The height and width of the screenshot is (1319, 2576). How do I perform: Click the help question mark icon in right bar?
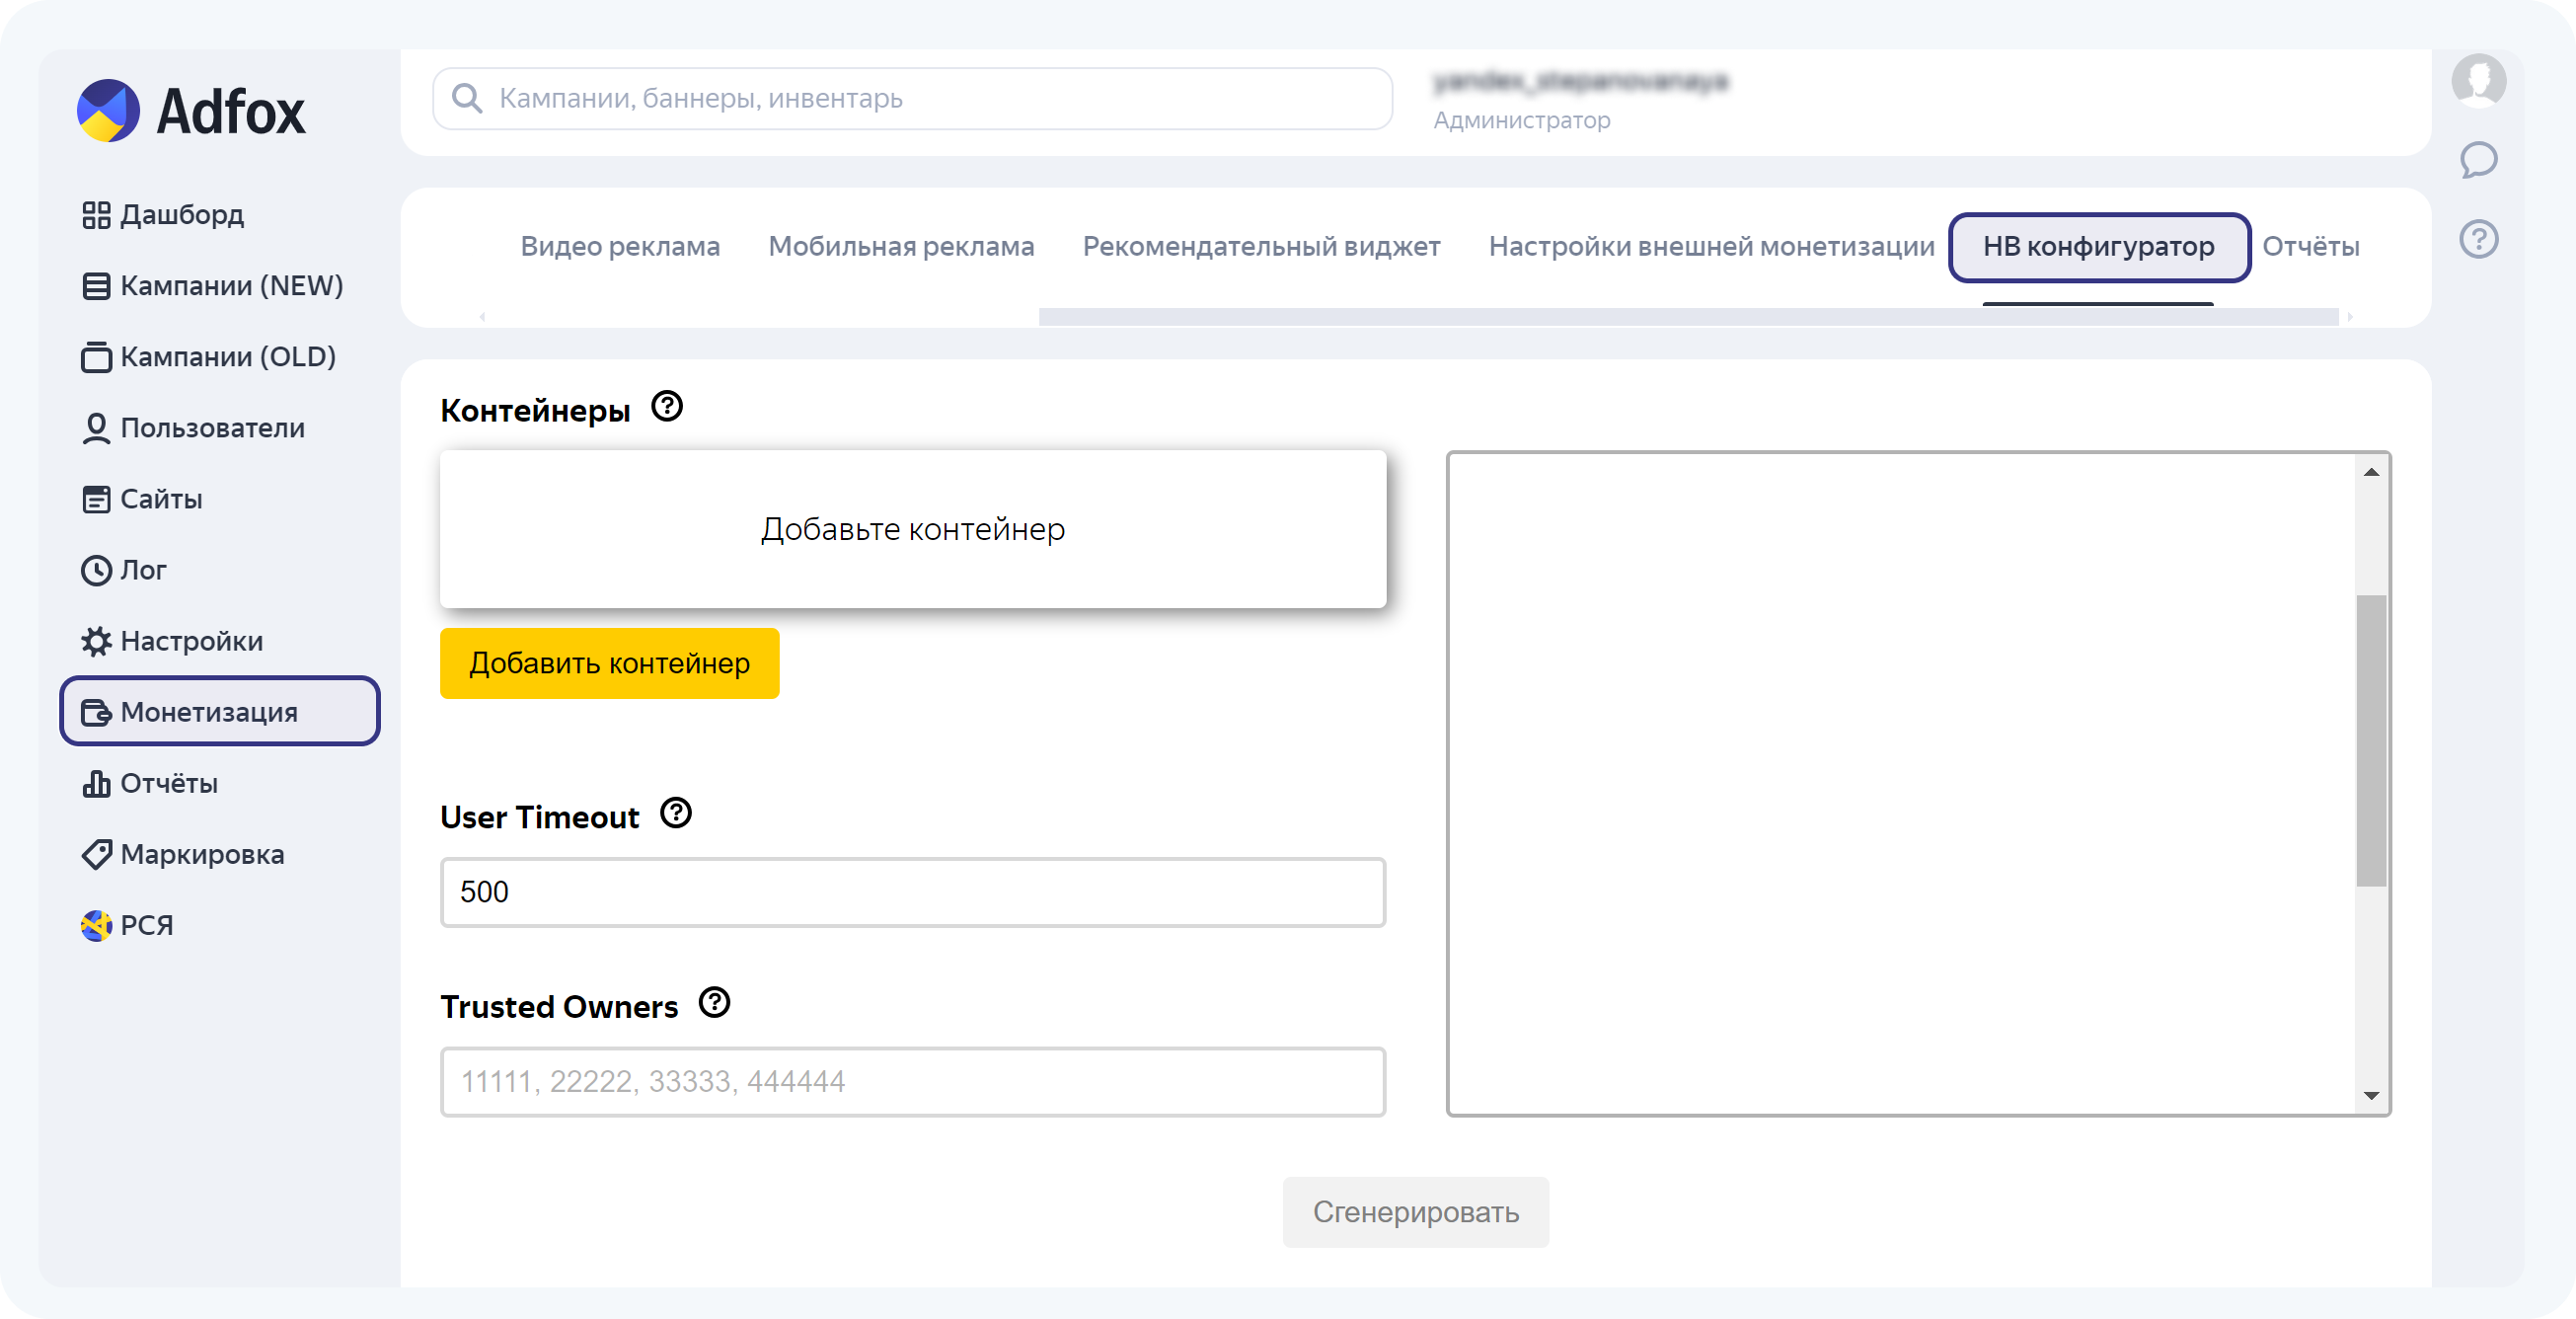(2478, 240)
